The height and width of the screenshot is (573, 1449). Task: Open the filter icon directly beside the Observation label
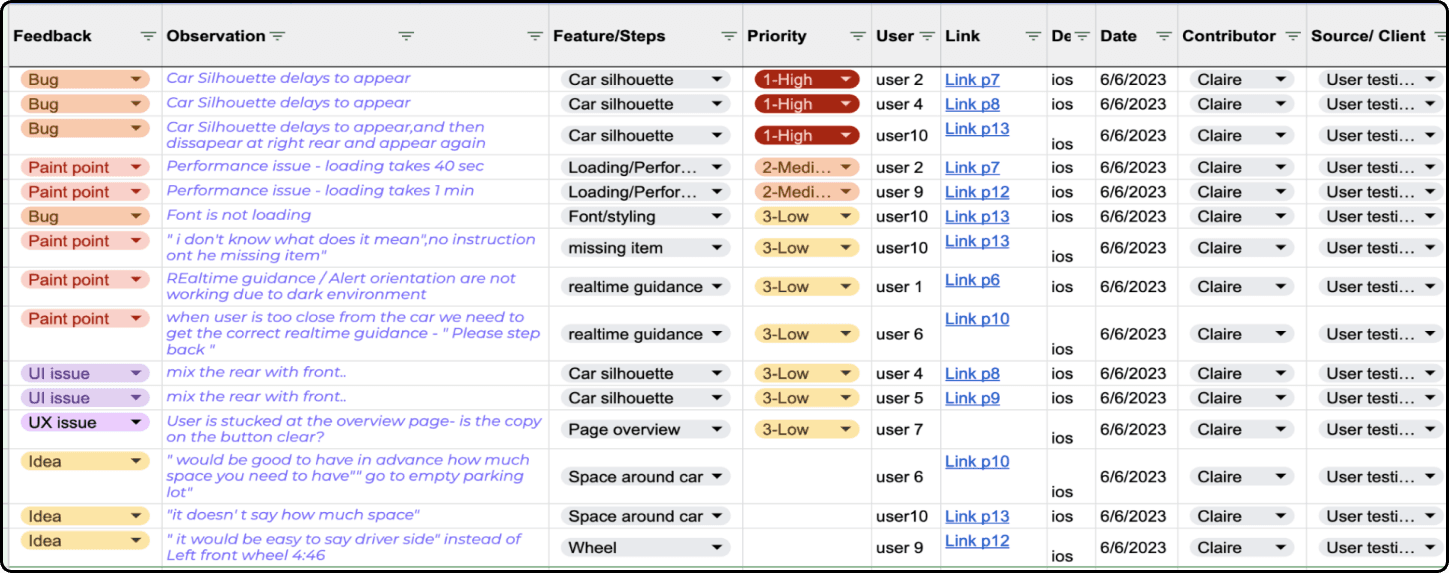tap(277, 36)
